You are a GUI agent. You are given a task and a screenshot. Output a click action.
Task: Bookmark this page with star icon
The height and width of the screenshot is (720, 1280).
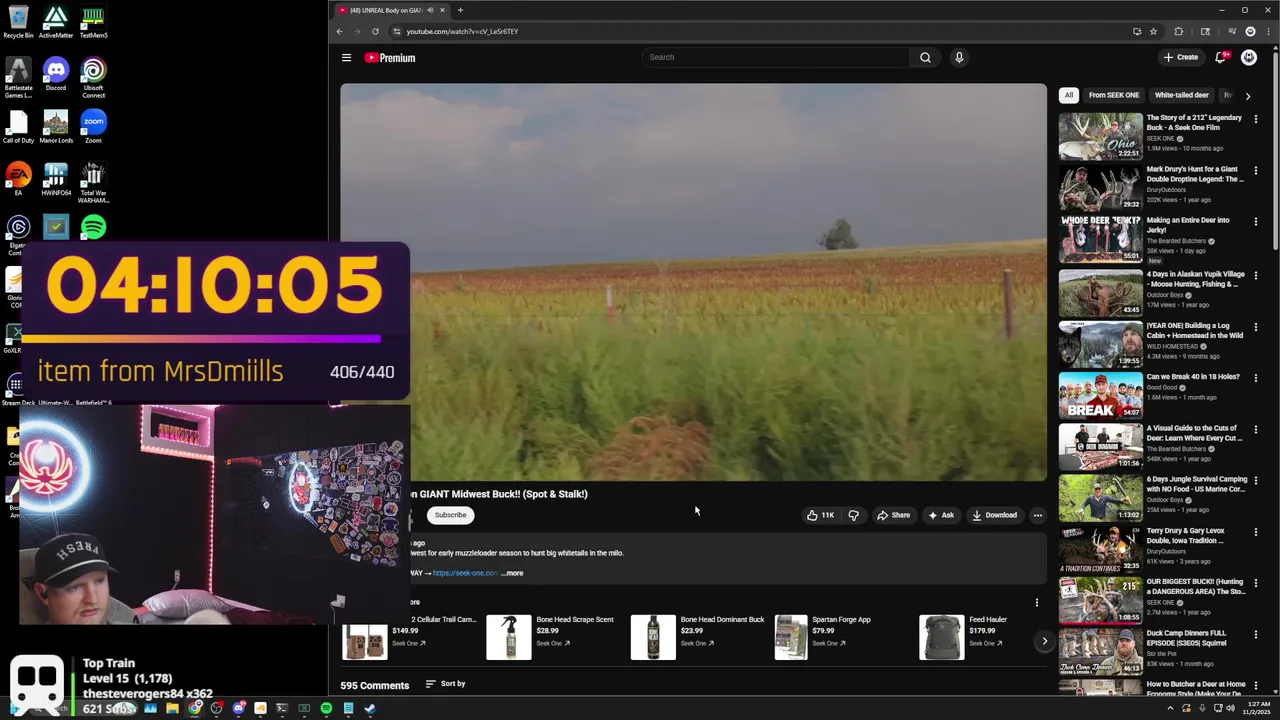pos(1153,31)
